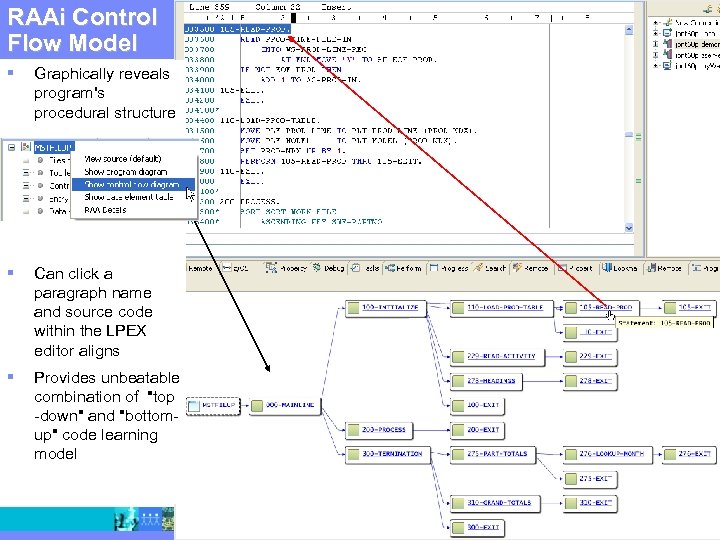Open the 200-PROCESS node link
The image size is (720, 540).
click(383, 429)
